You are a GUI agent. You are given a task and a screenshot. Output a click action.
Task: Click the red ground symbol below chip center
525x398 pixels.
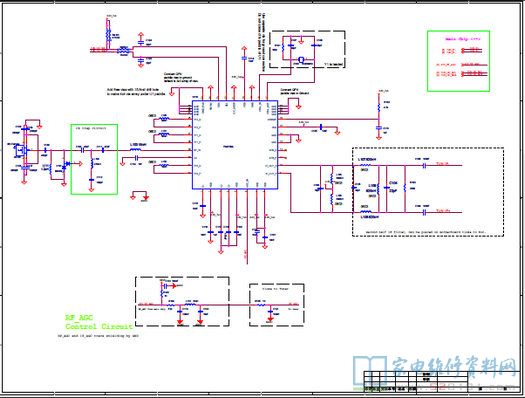(221, 250)
